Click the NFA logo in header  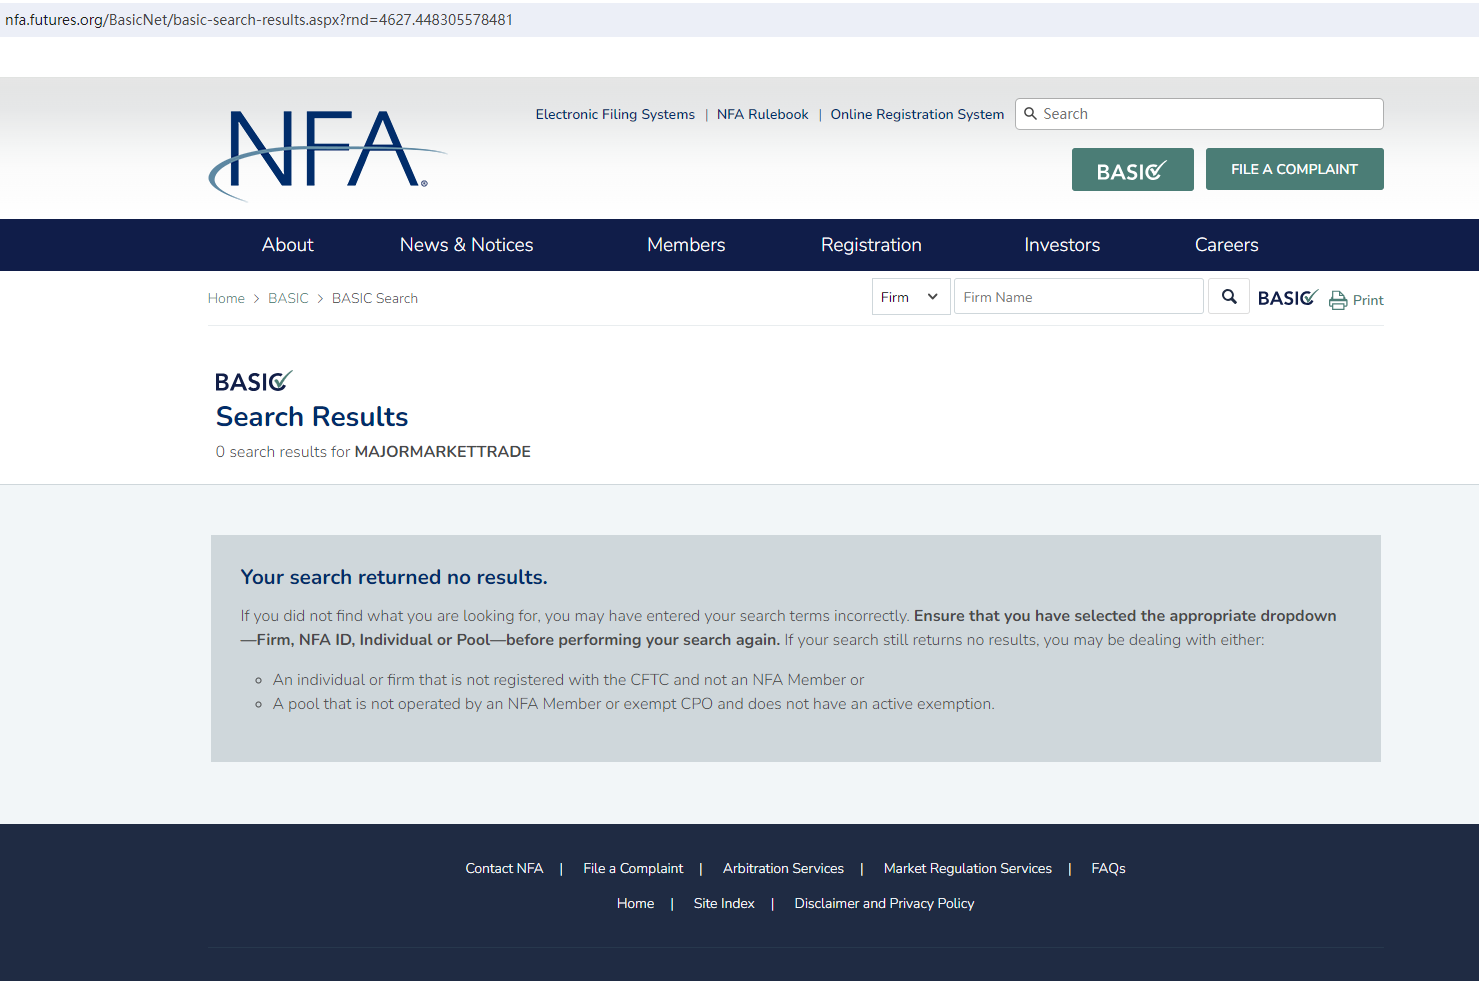click(x=326, y=152)
